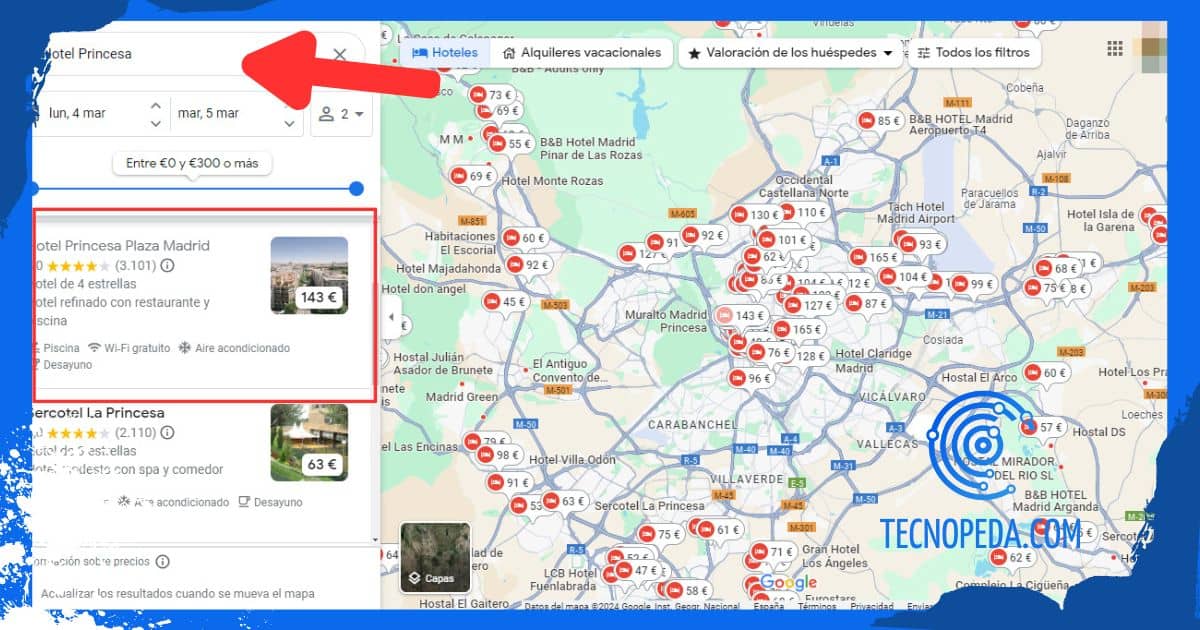1200x630 pixels.
Task: Move check-in date forward with up chevron
Action: click(x=155, y=104)
